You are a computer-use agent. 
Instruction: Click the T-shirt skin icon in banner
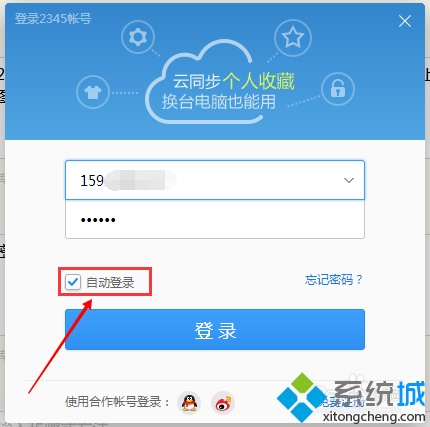(x=93, y=92)
